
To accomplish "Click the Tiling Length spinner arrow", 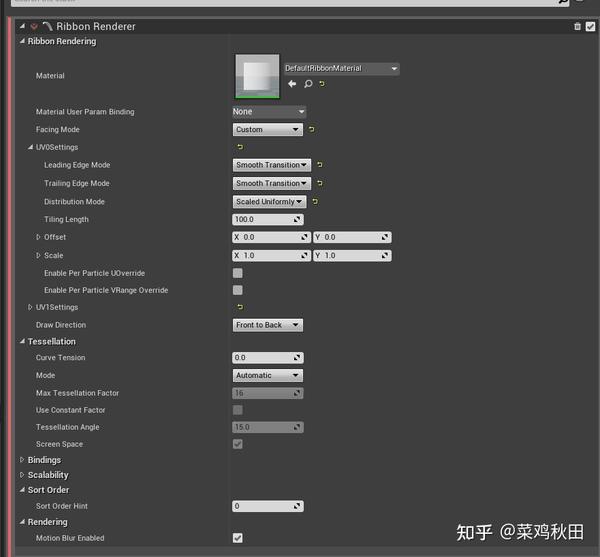I will [297, 219].
